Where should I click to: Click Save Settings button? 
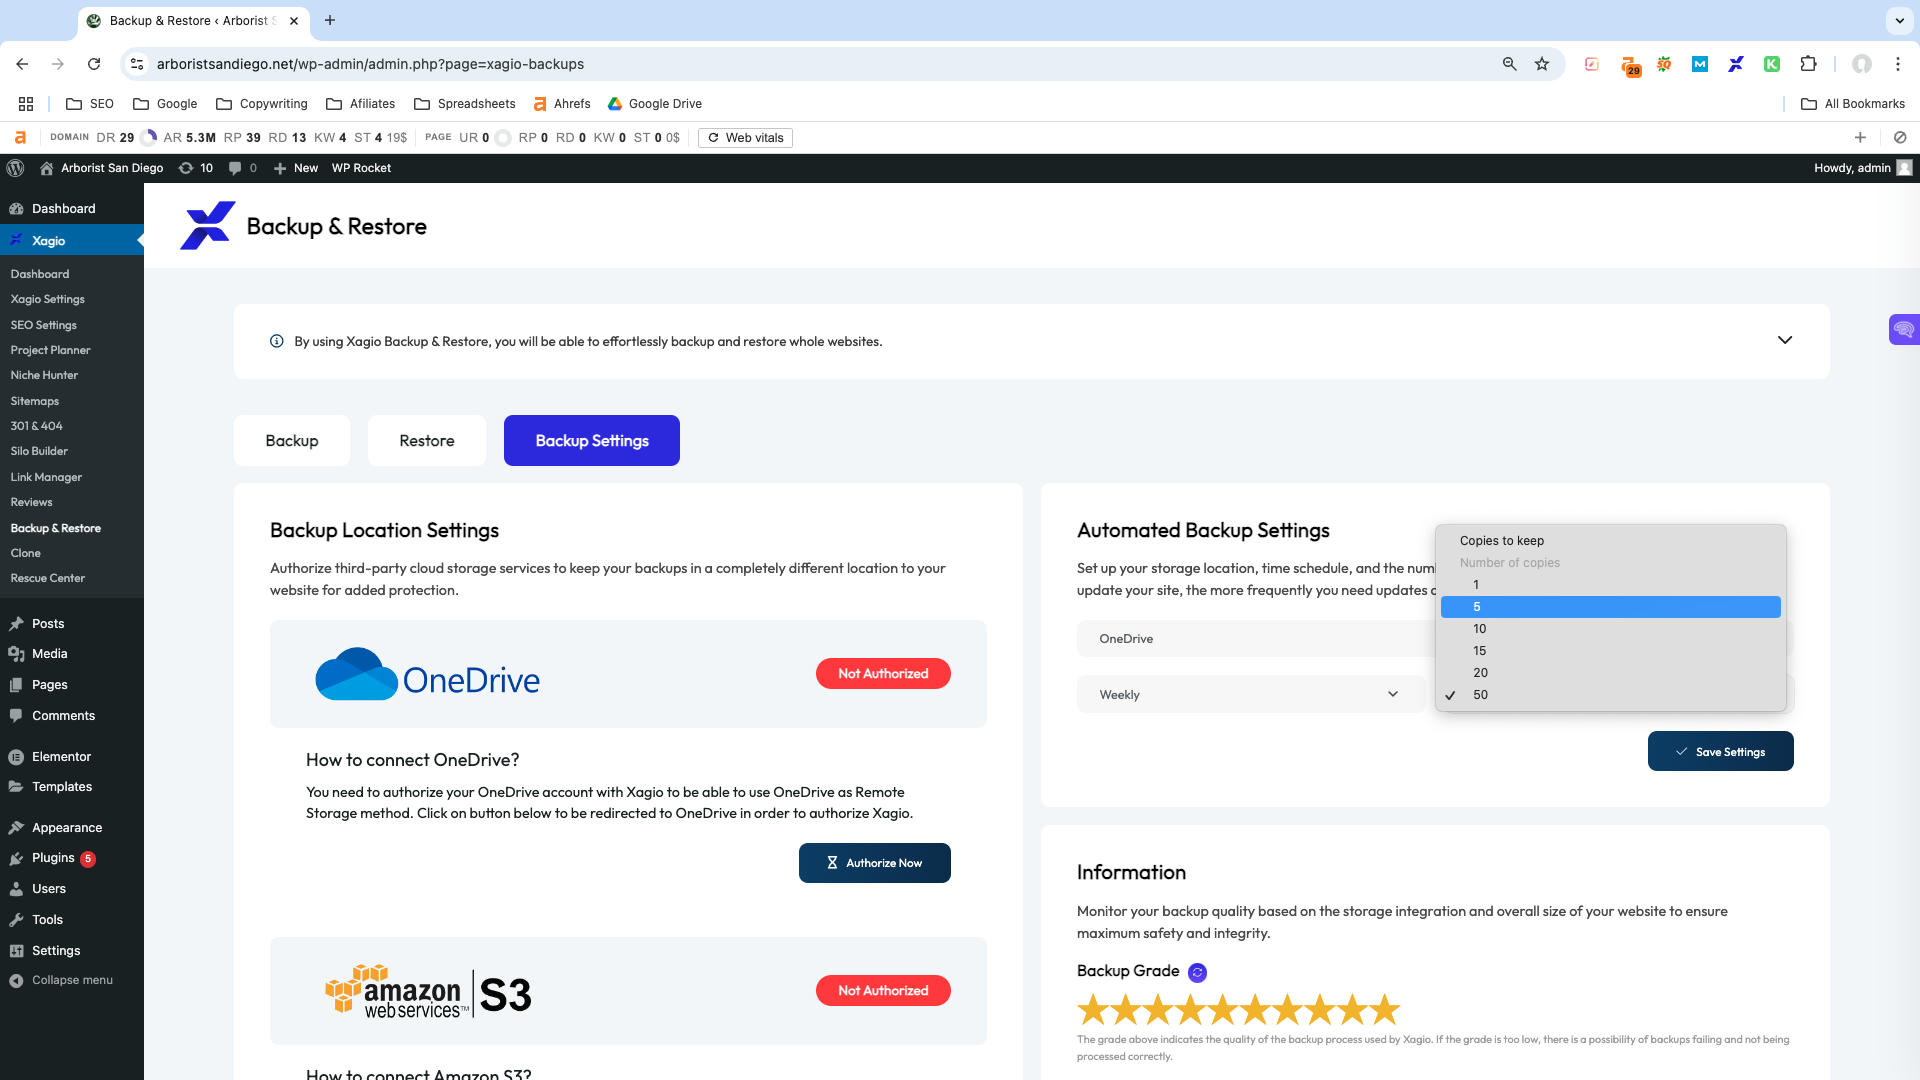coord(1720,752)
